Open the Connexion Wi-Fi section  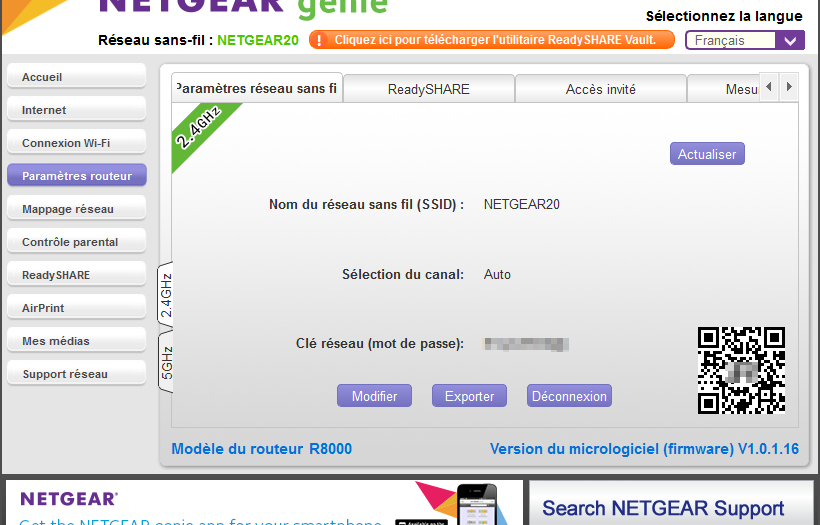pos(76,143)
